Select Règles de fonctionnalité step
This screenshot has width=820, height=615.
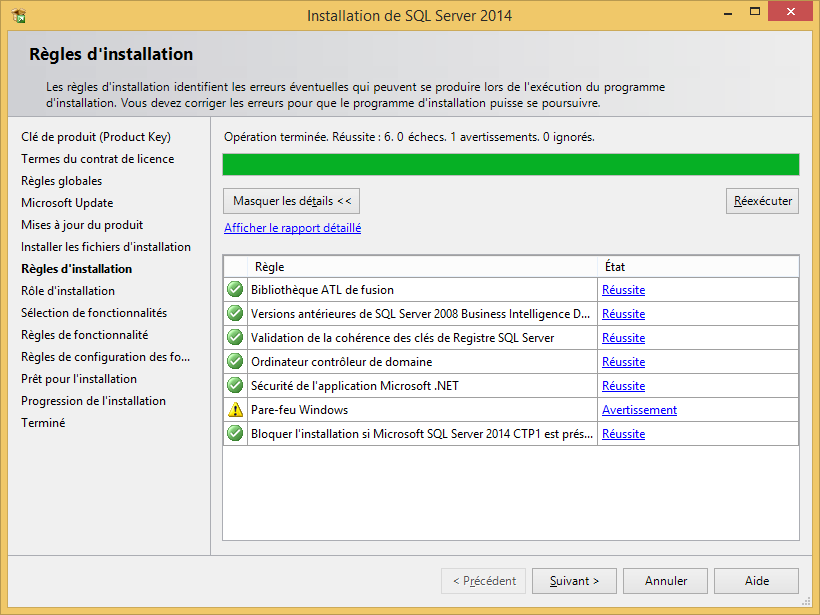[x=85, y=335]
